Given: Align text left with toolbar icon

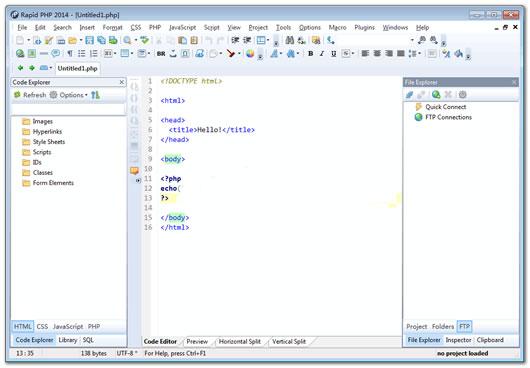Looking at the screenshot, I should point(365,53).
